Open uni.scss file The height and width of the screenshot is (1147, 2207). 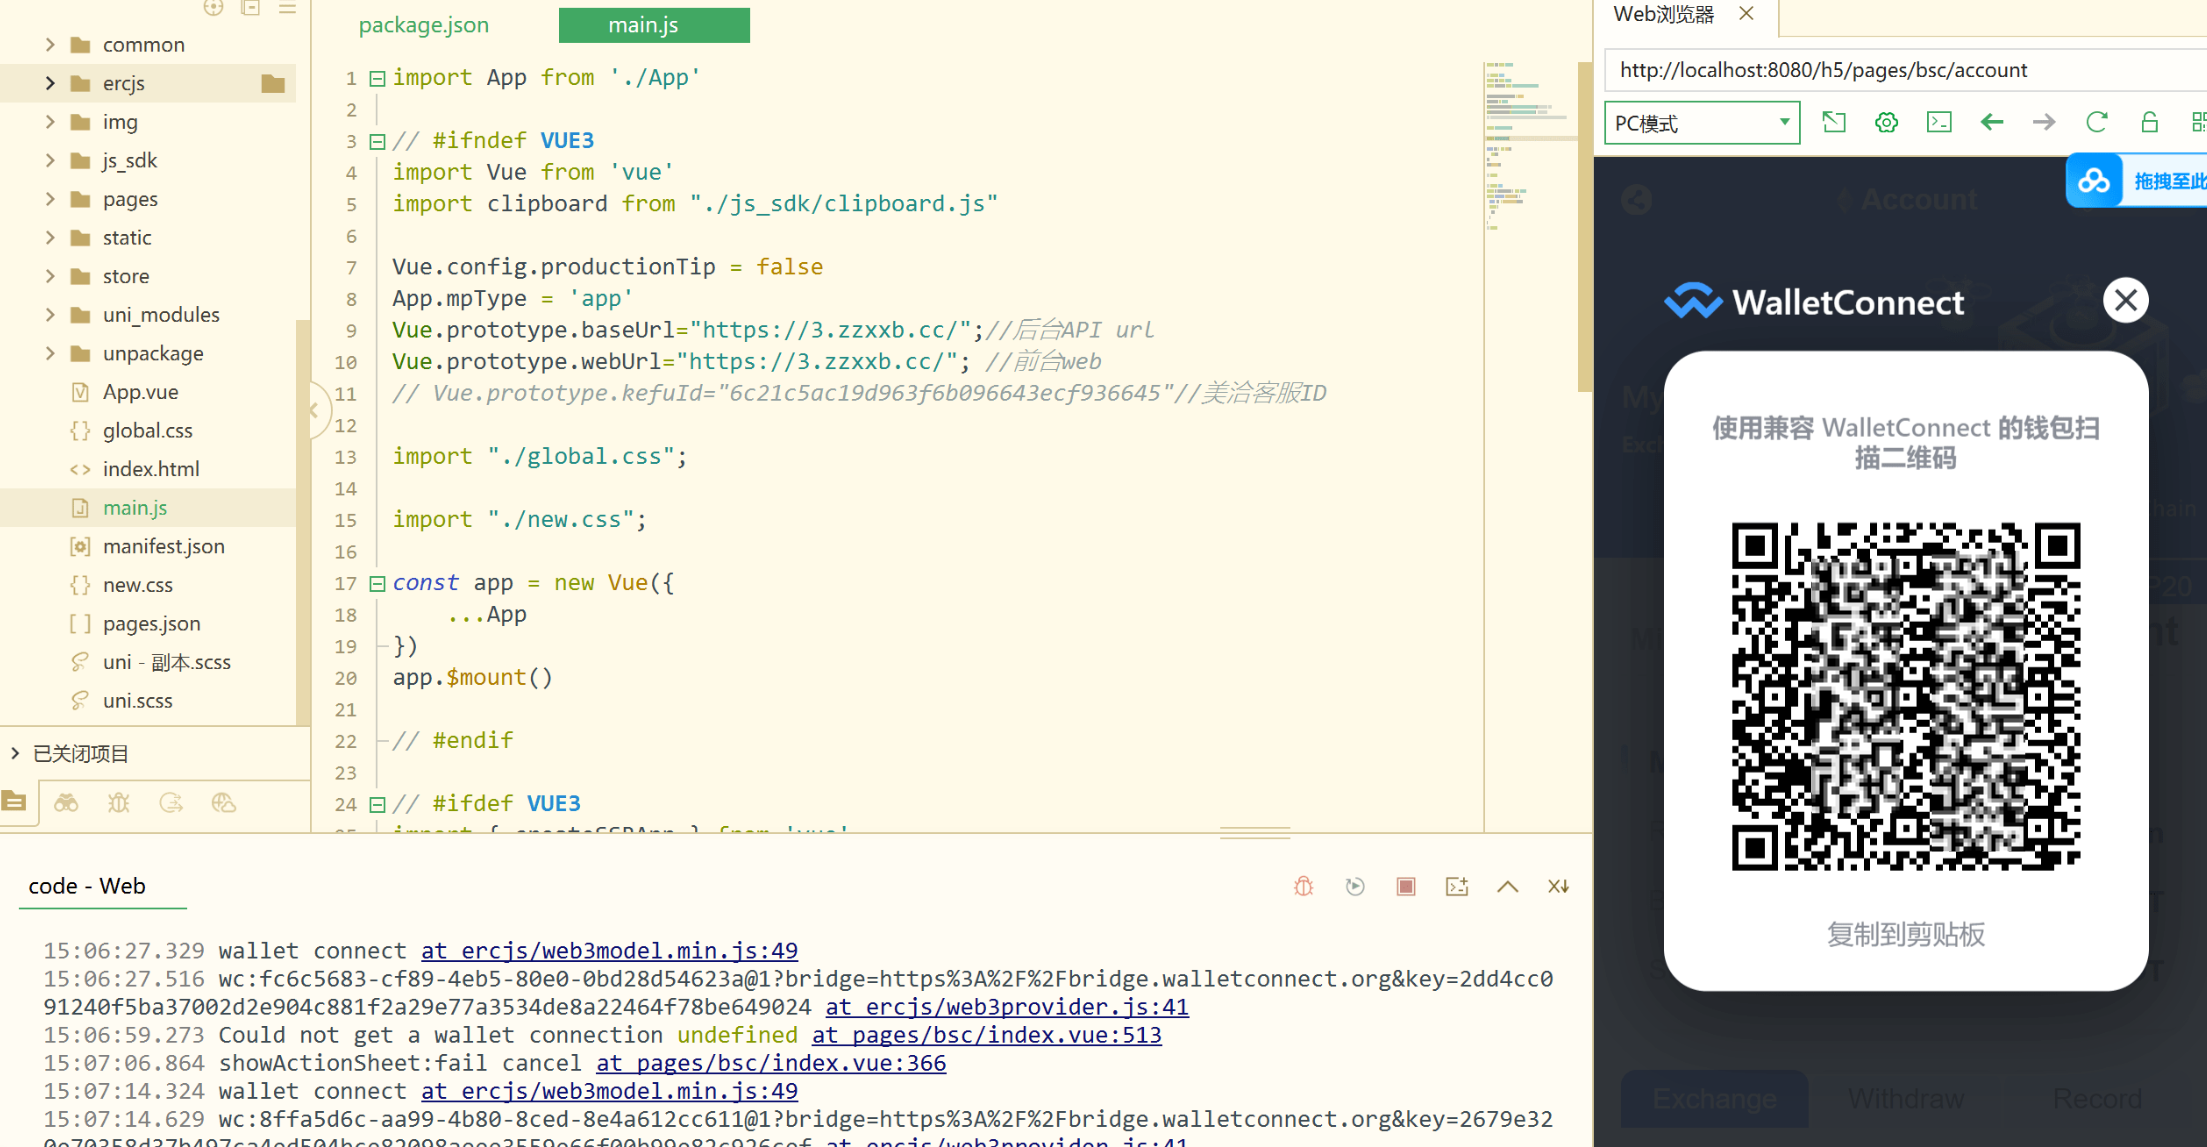point(137,700)
